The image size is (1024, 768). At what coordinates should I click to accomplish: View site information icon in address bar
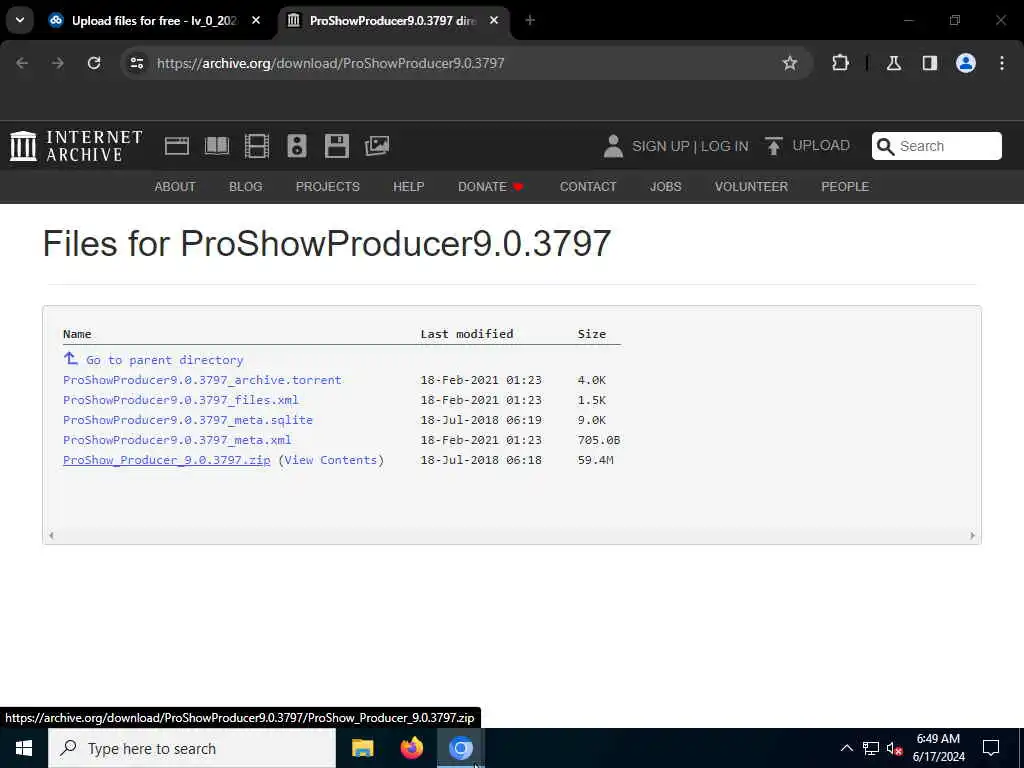(x=136, y=63)
